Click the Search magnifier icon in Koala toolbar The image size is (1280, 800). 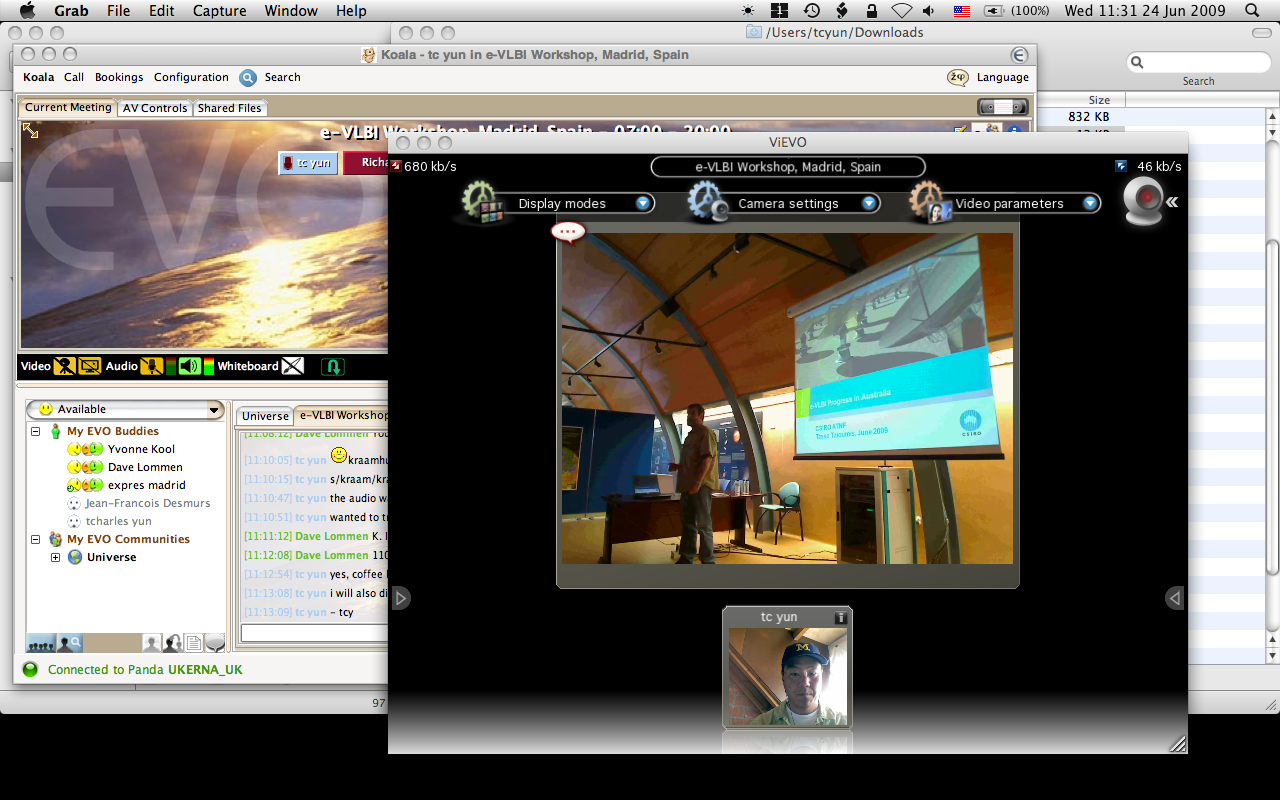pos(248,77)
